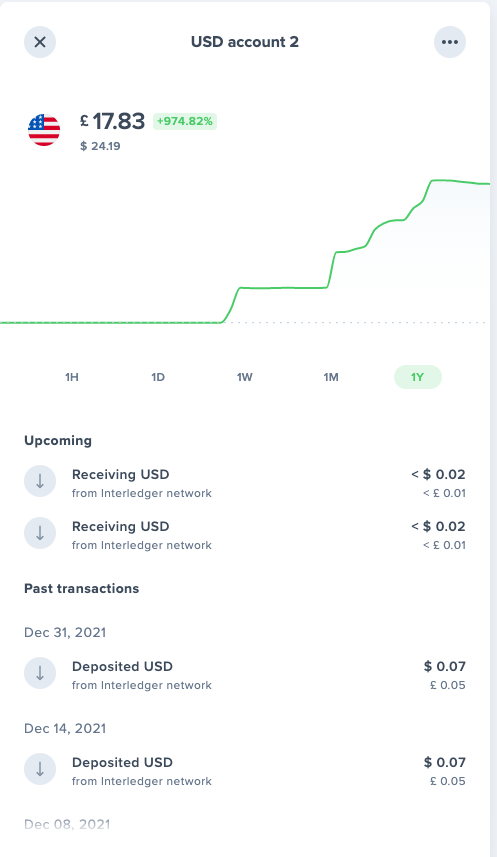
Task: Select the 1Y time range
Action: coord(418,377)
